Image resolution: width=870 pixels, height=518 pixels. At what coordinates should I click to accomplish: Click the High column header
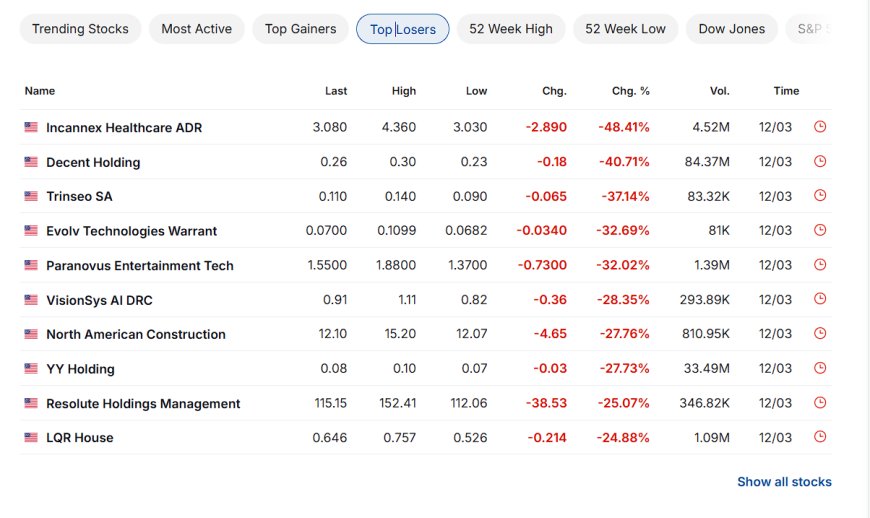coord(403,91)
